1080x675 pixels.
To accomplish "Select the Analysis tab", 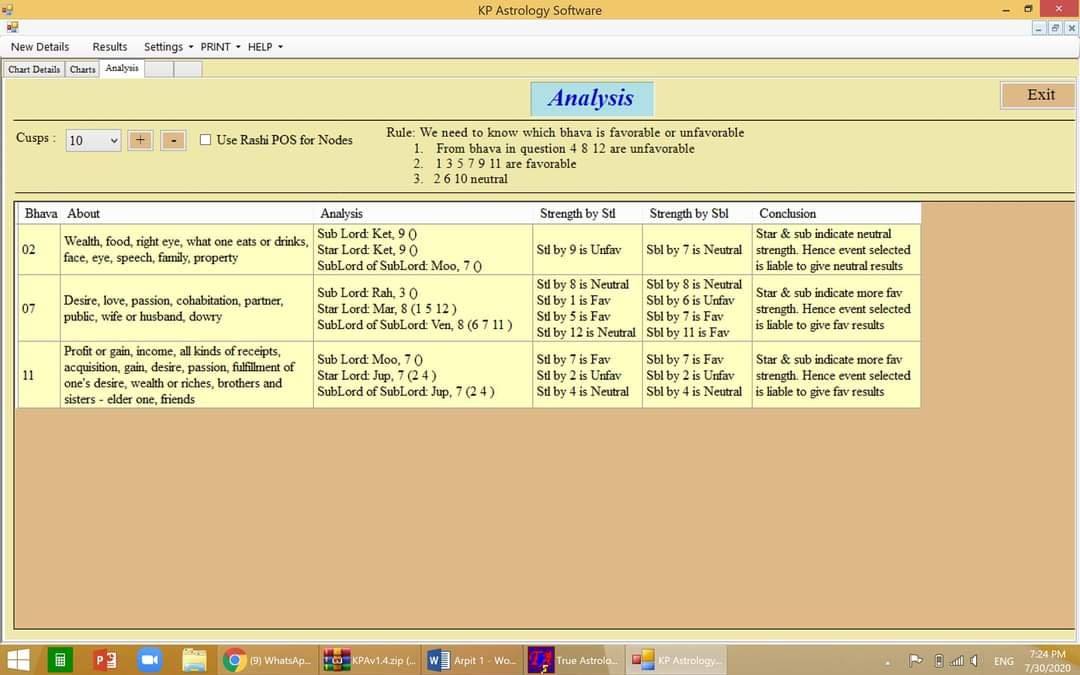I will (x=122, y=68).
